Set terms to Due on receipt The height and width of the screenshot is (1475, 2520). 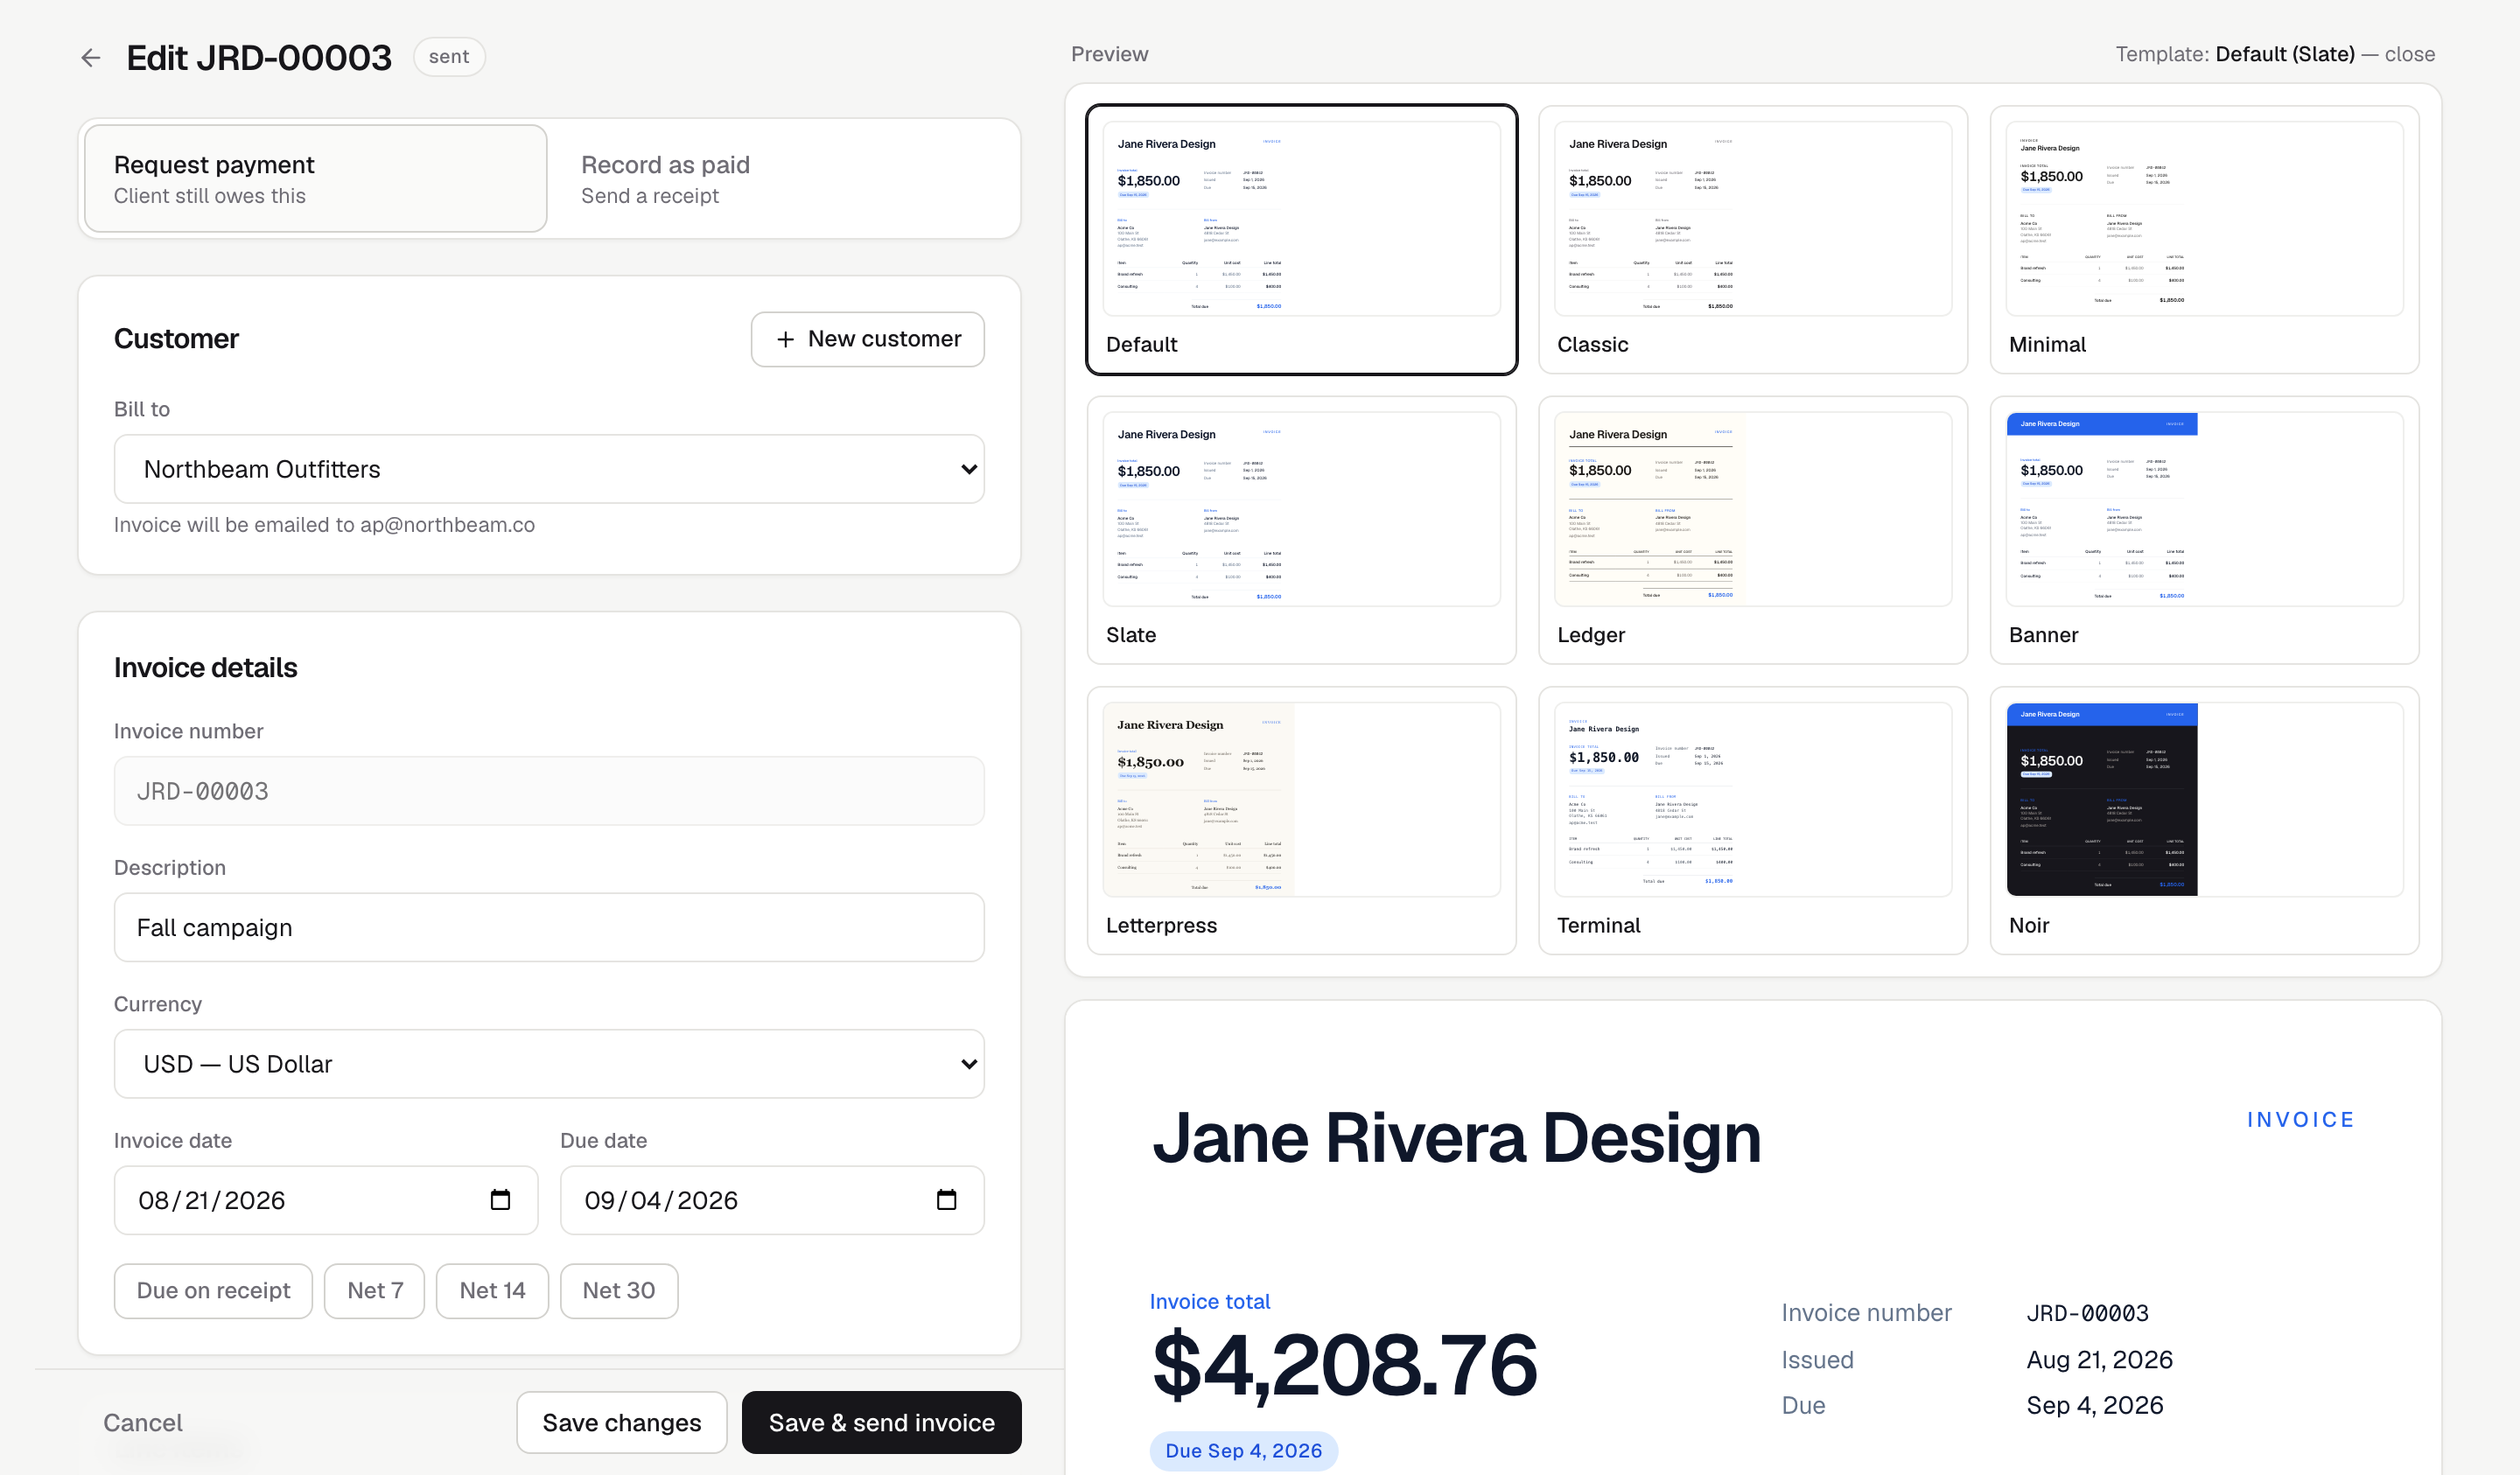(213, 1291)
